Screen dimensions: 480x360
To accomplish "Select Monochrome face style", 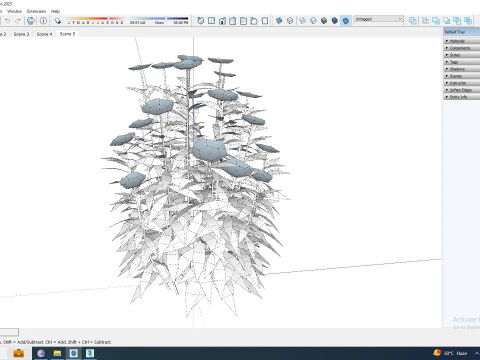I will tap(346, 21).
